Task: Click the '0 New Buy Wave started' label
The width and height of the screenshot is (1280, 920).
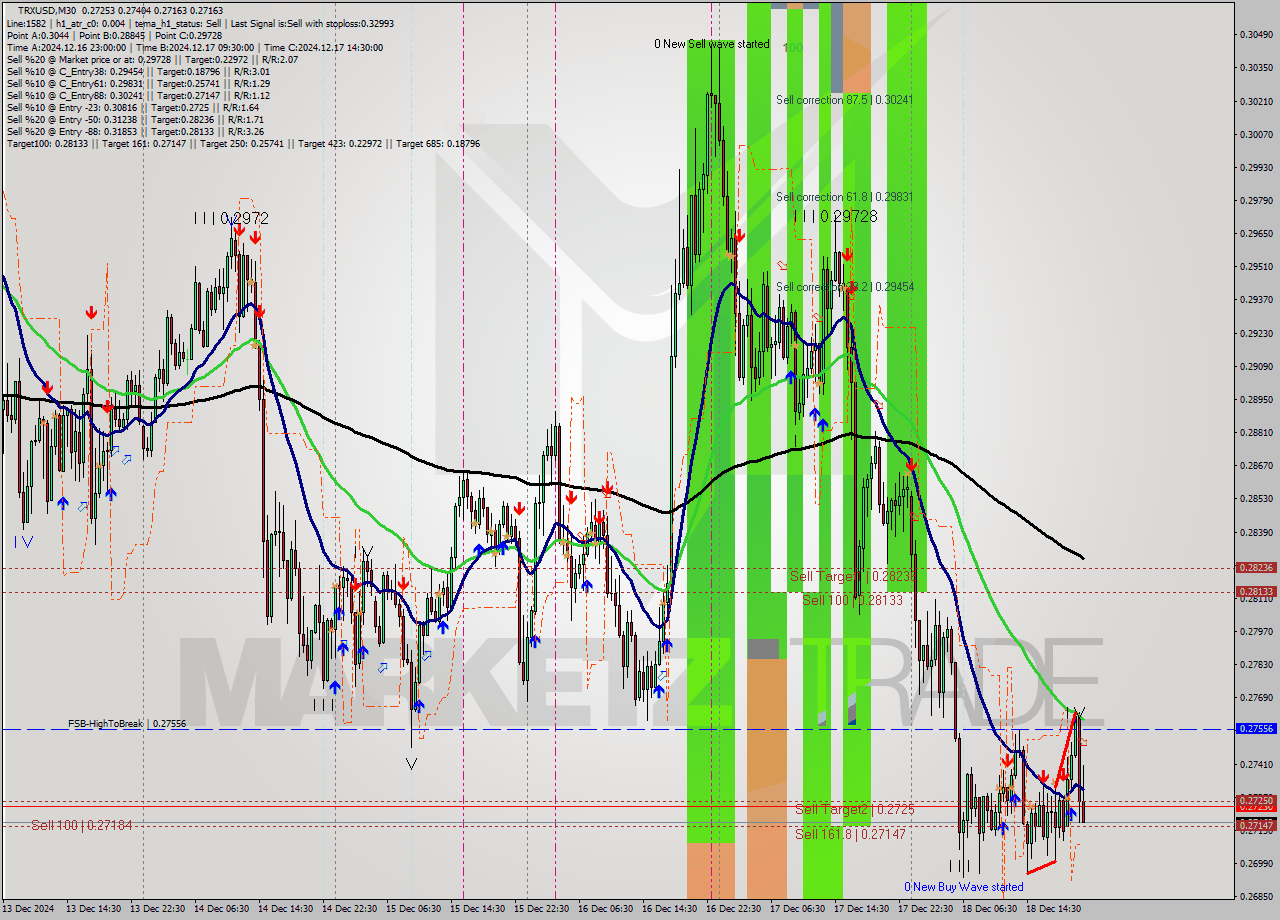Action: 963,887
